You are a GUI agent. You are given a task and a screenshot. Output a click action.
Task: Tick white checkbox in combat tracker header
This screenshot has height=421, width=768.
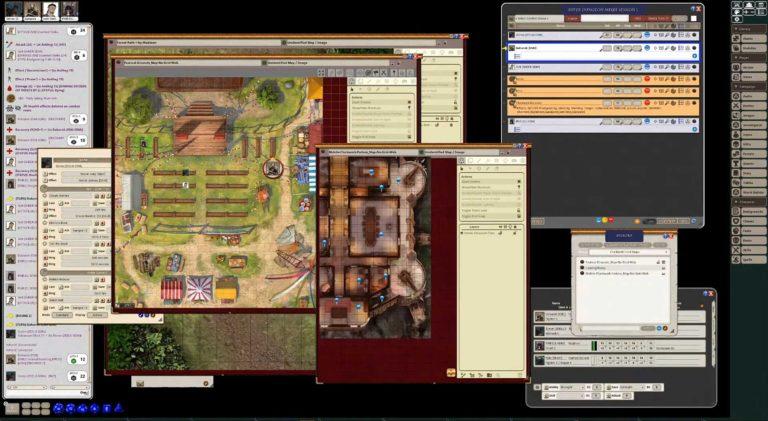[x=694, y=19]
